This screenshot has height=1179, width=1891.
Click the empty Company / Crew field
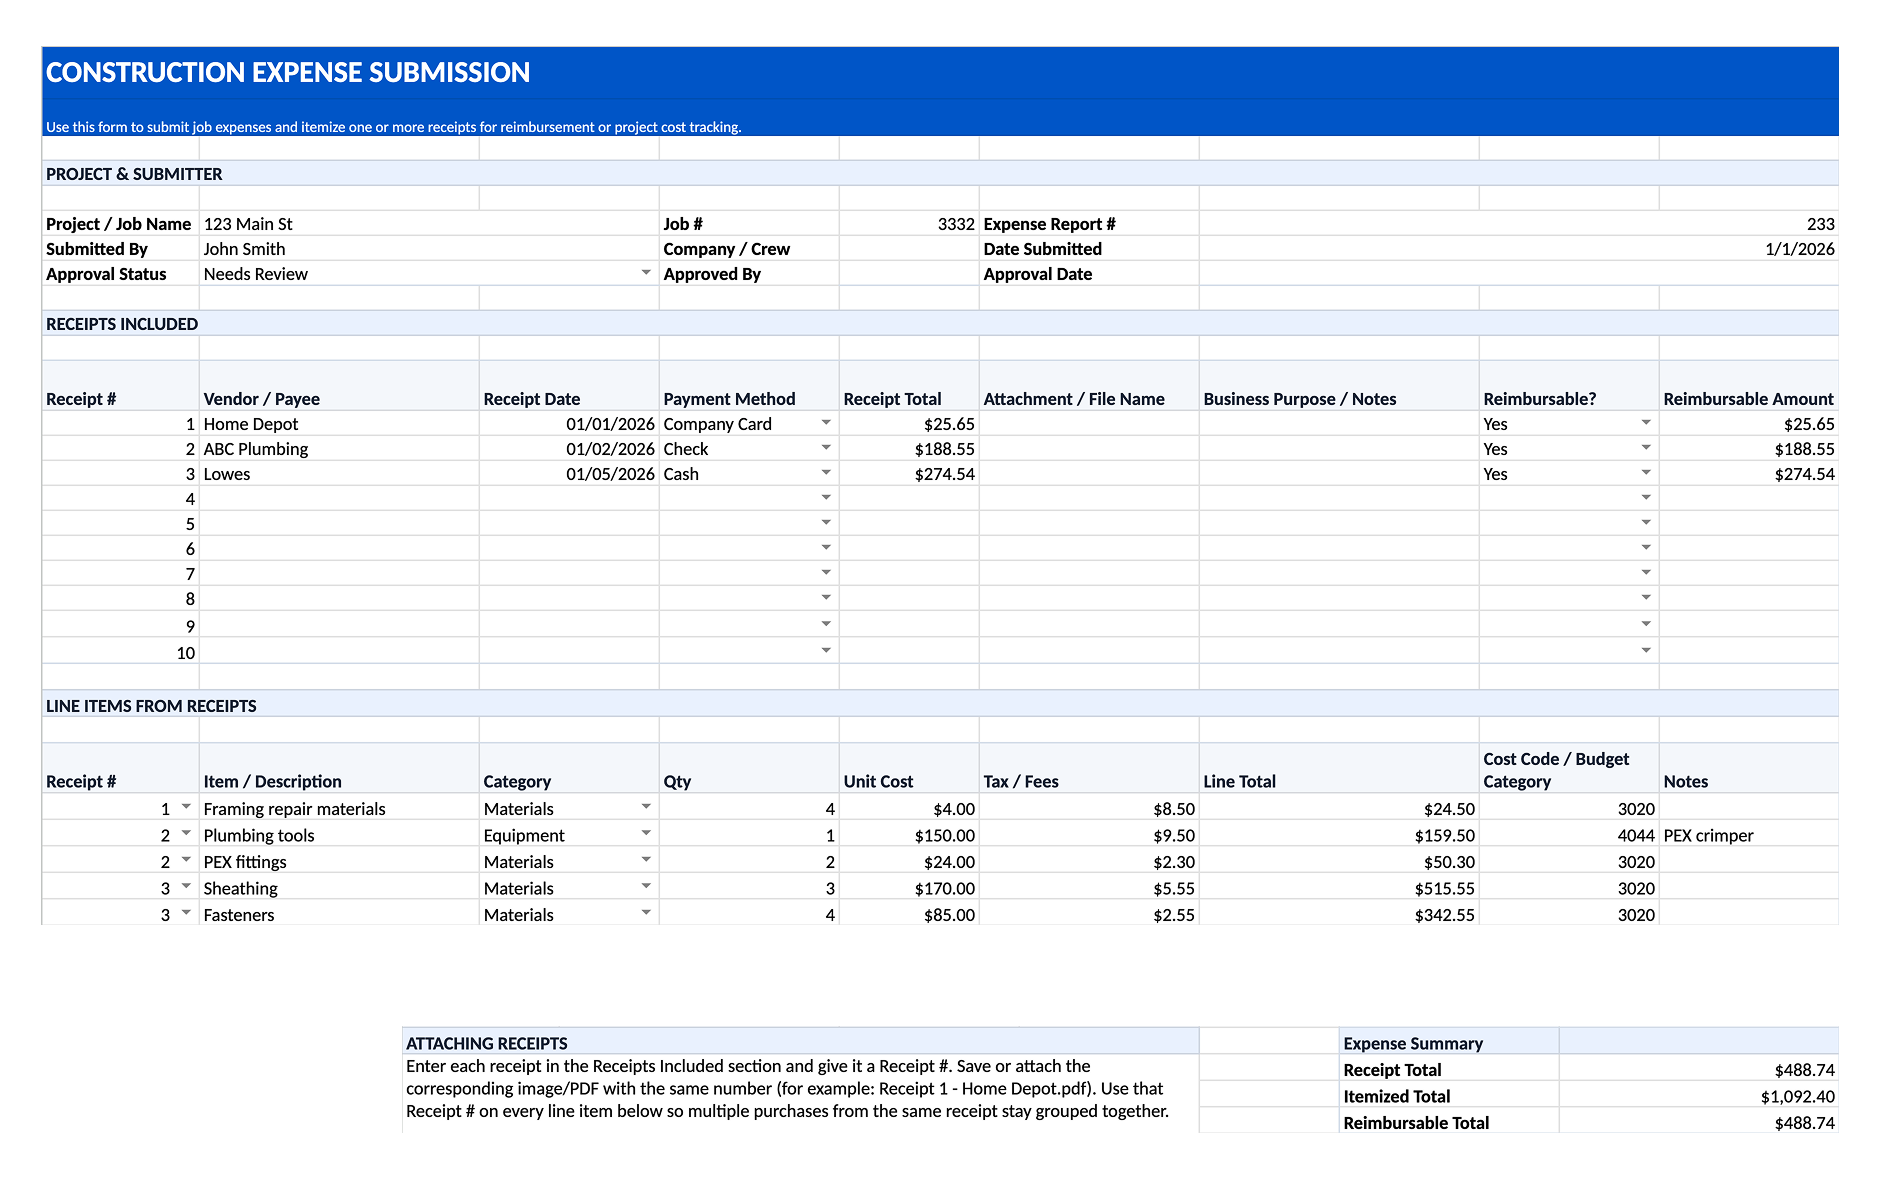[909, 249]
